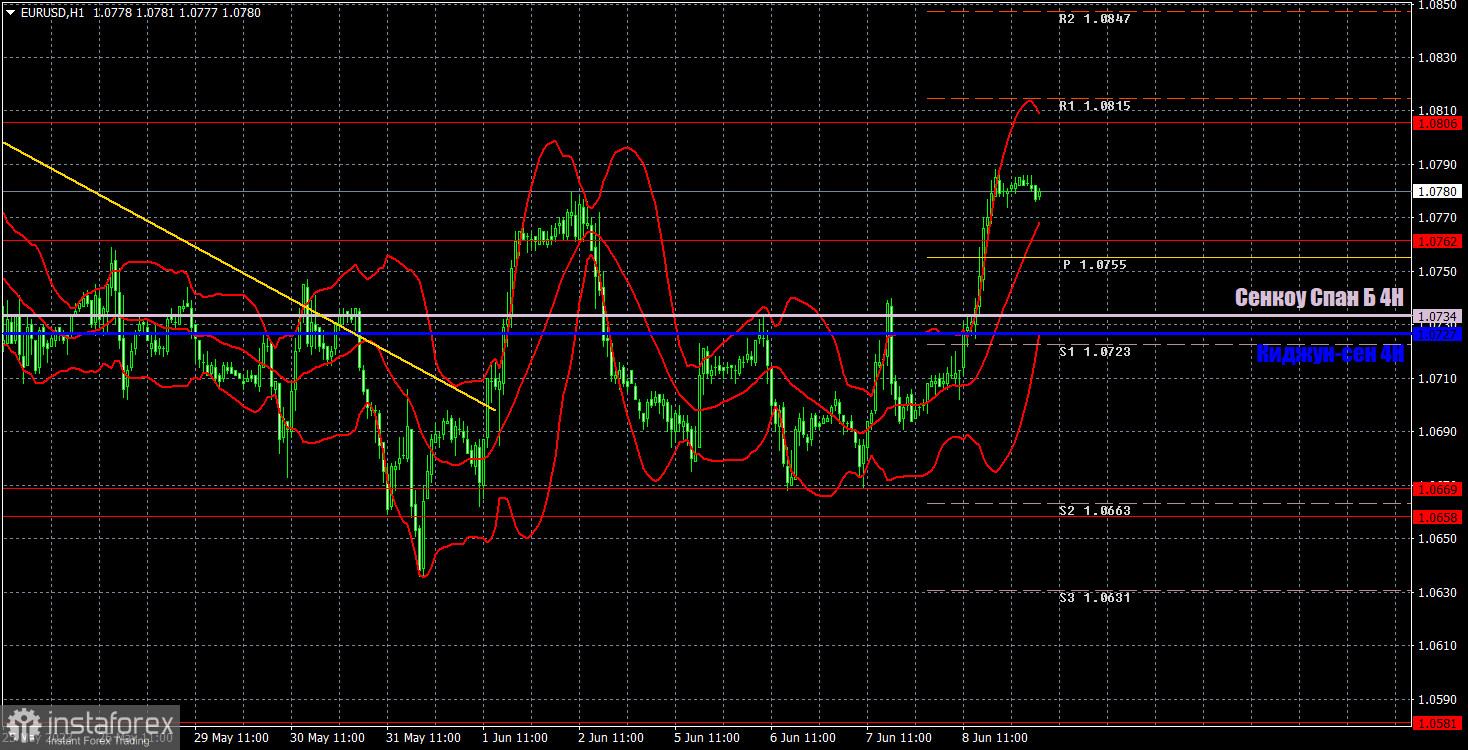Click the P 1.0755 pivot label
1468x750 pixels.
pos(1095,265)
